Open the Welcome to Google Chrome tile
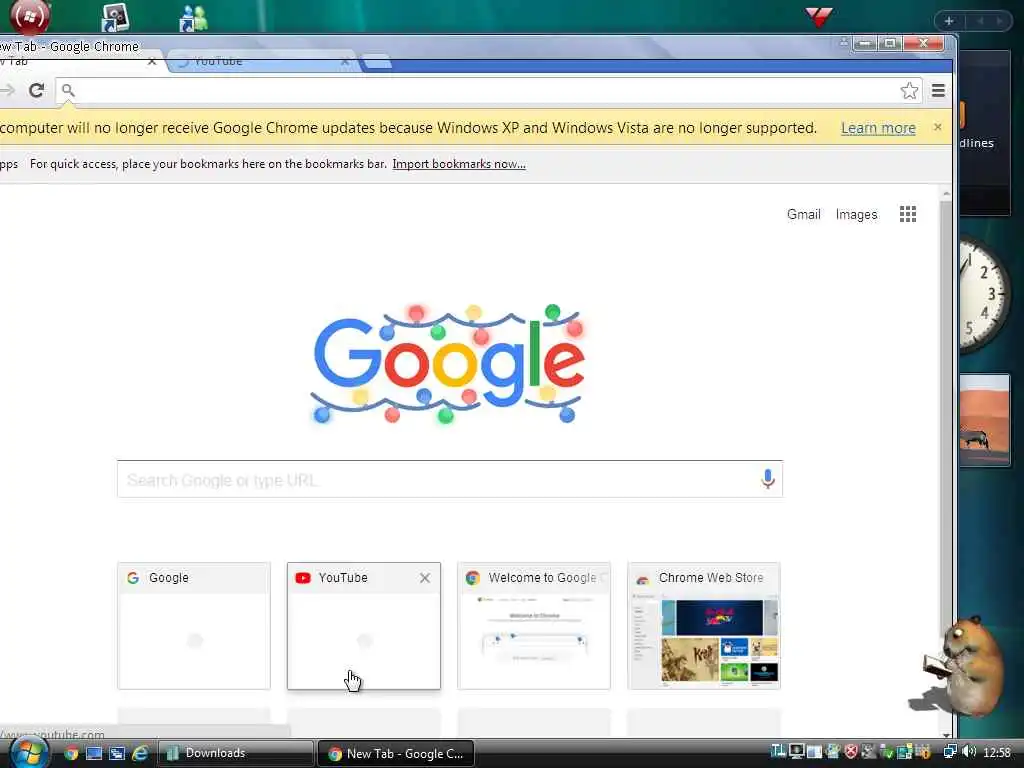The width and height of the screenshot is (1024, 768). point(534,626)
